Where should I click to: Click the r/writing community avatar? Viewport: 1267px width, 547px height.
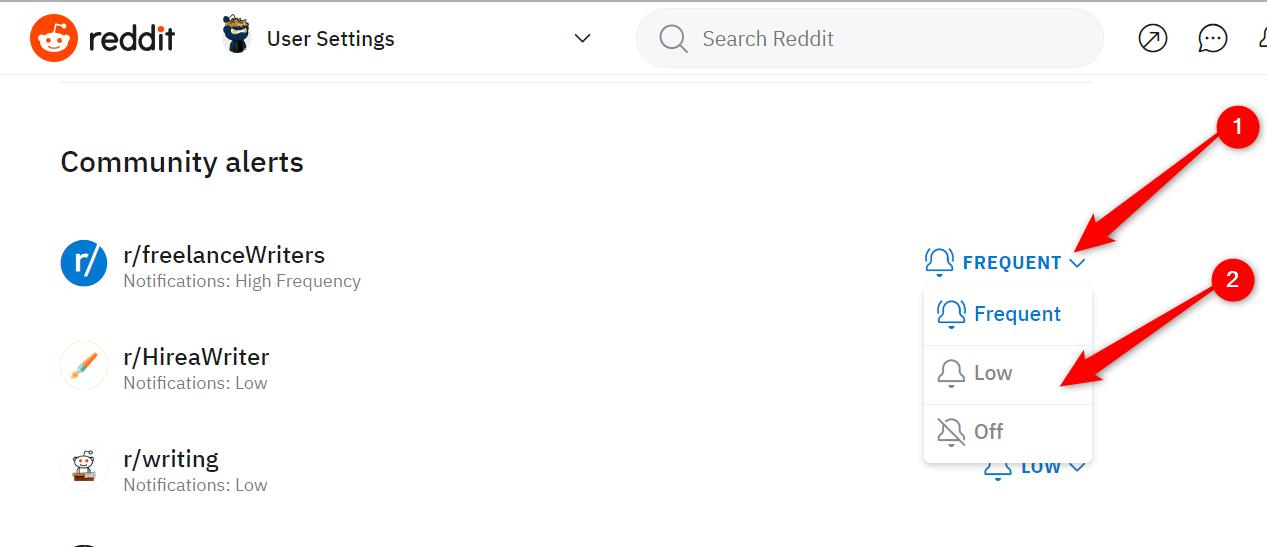(84, 467)
